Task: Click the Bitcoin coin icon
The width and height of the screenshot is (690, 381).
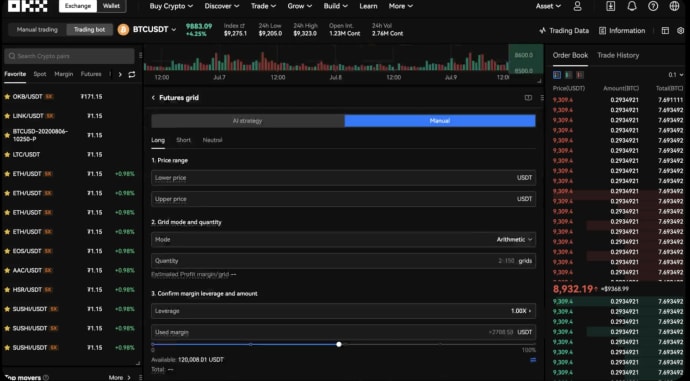Action: [x=123, y=29]
